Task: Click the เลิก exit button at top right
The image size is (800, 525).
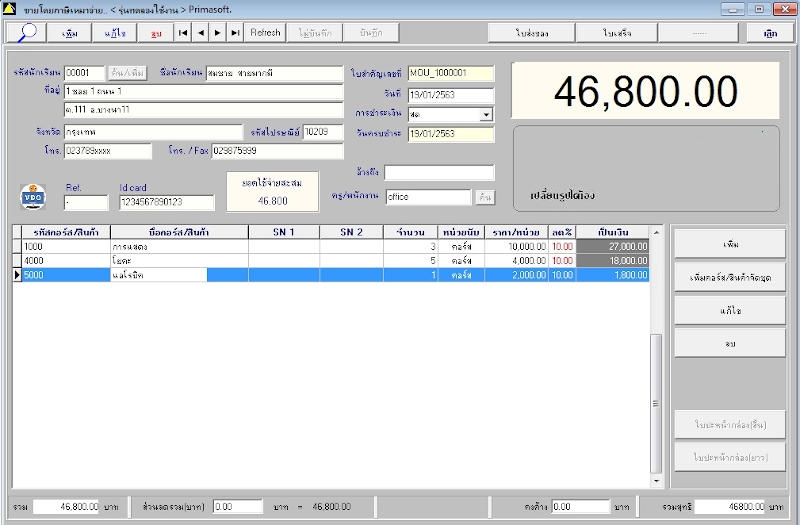Action: [x=769, y=33]
